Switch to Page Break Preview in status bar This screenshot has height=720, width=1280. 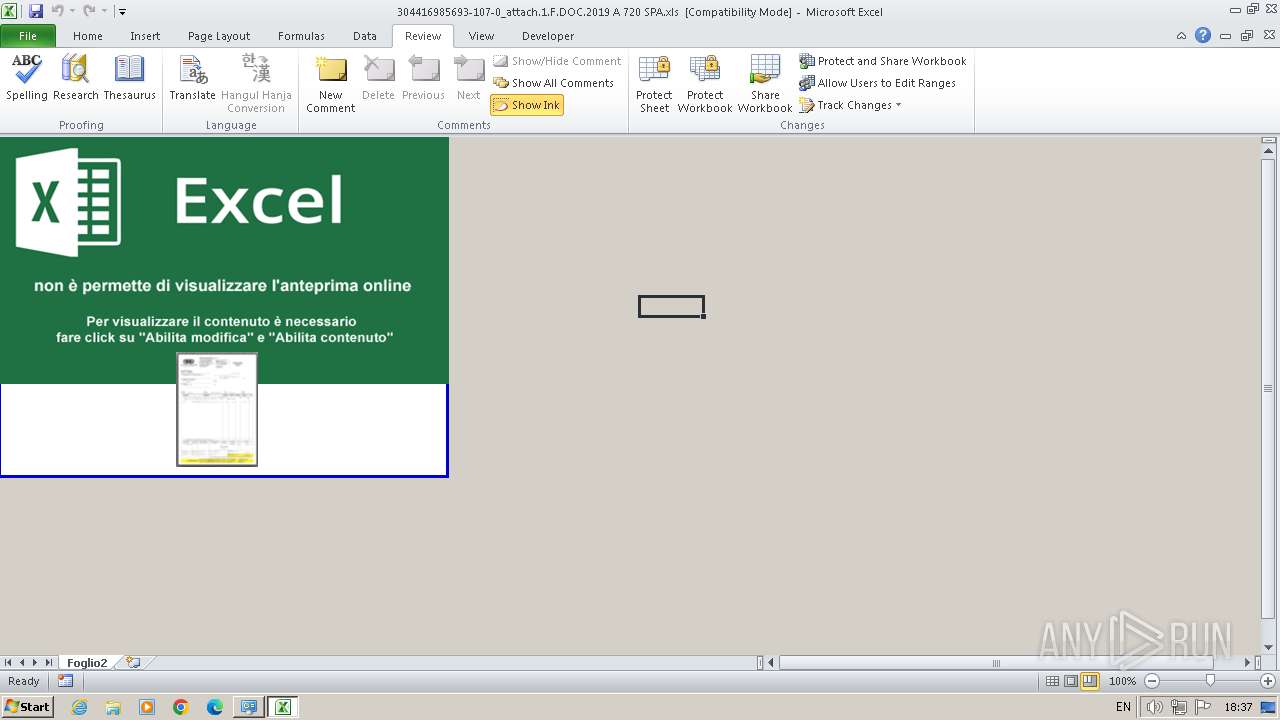(1090, 681)
